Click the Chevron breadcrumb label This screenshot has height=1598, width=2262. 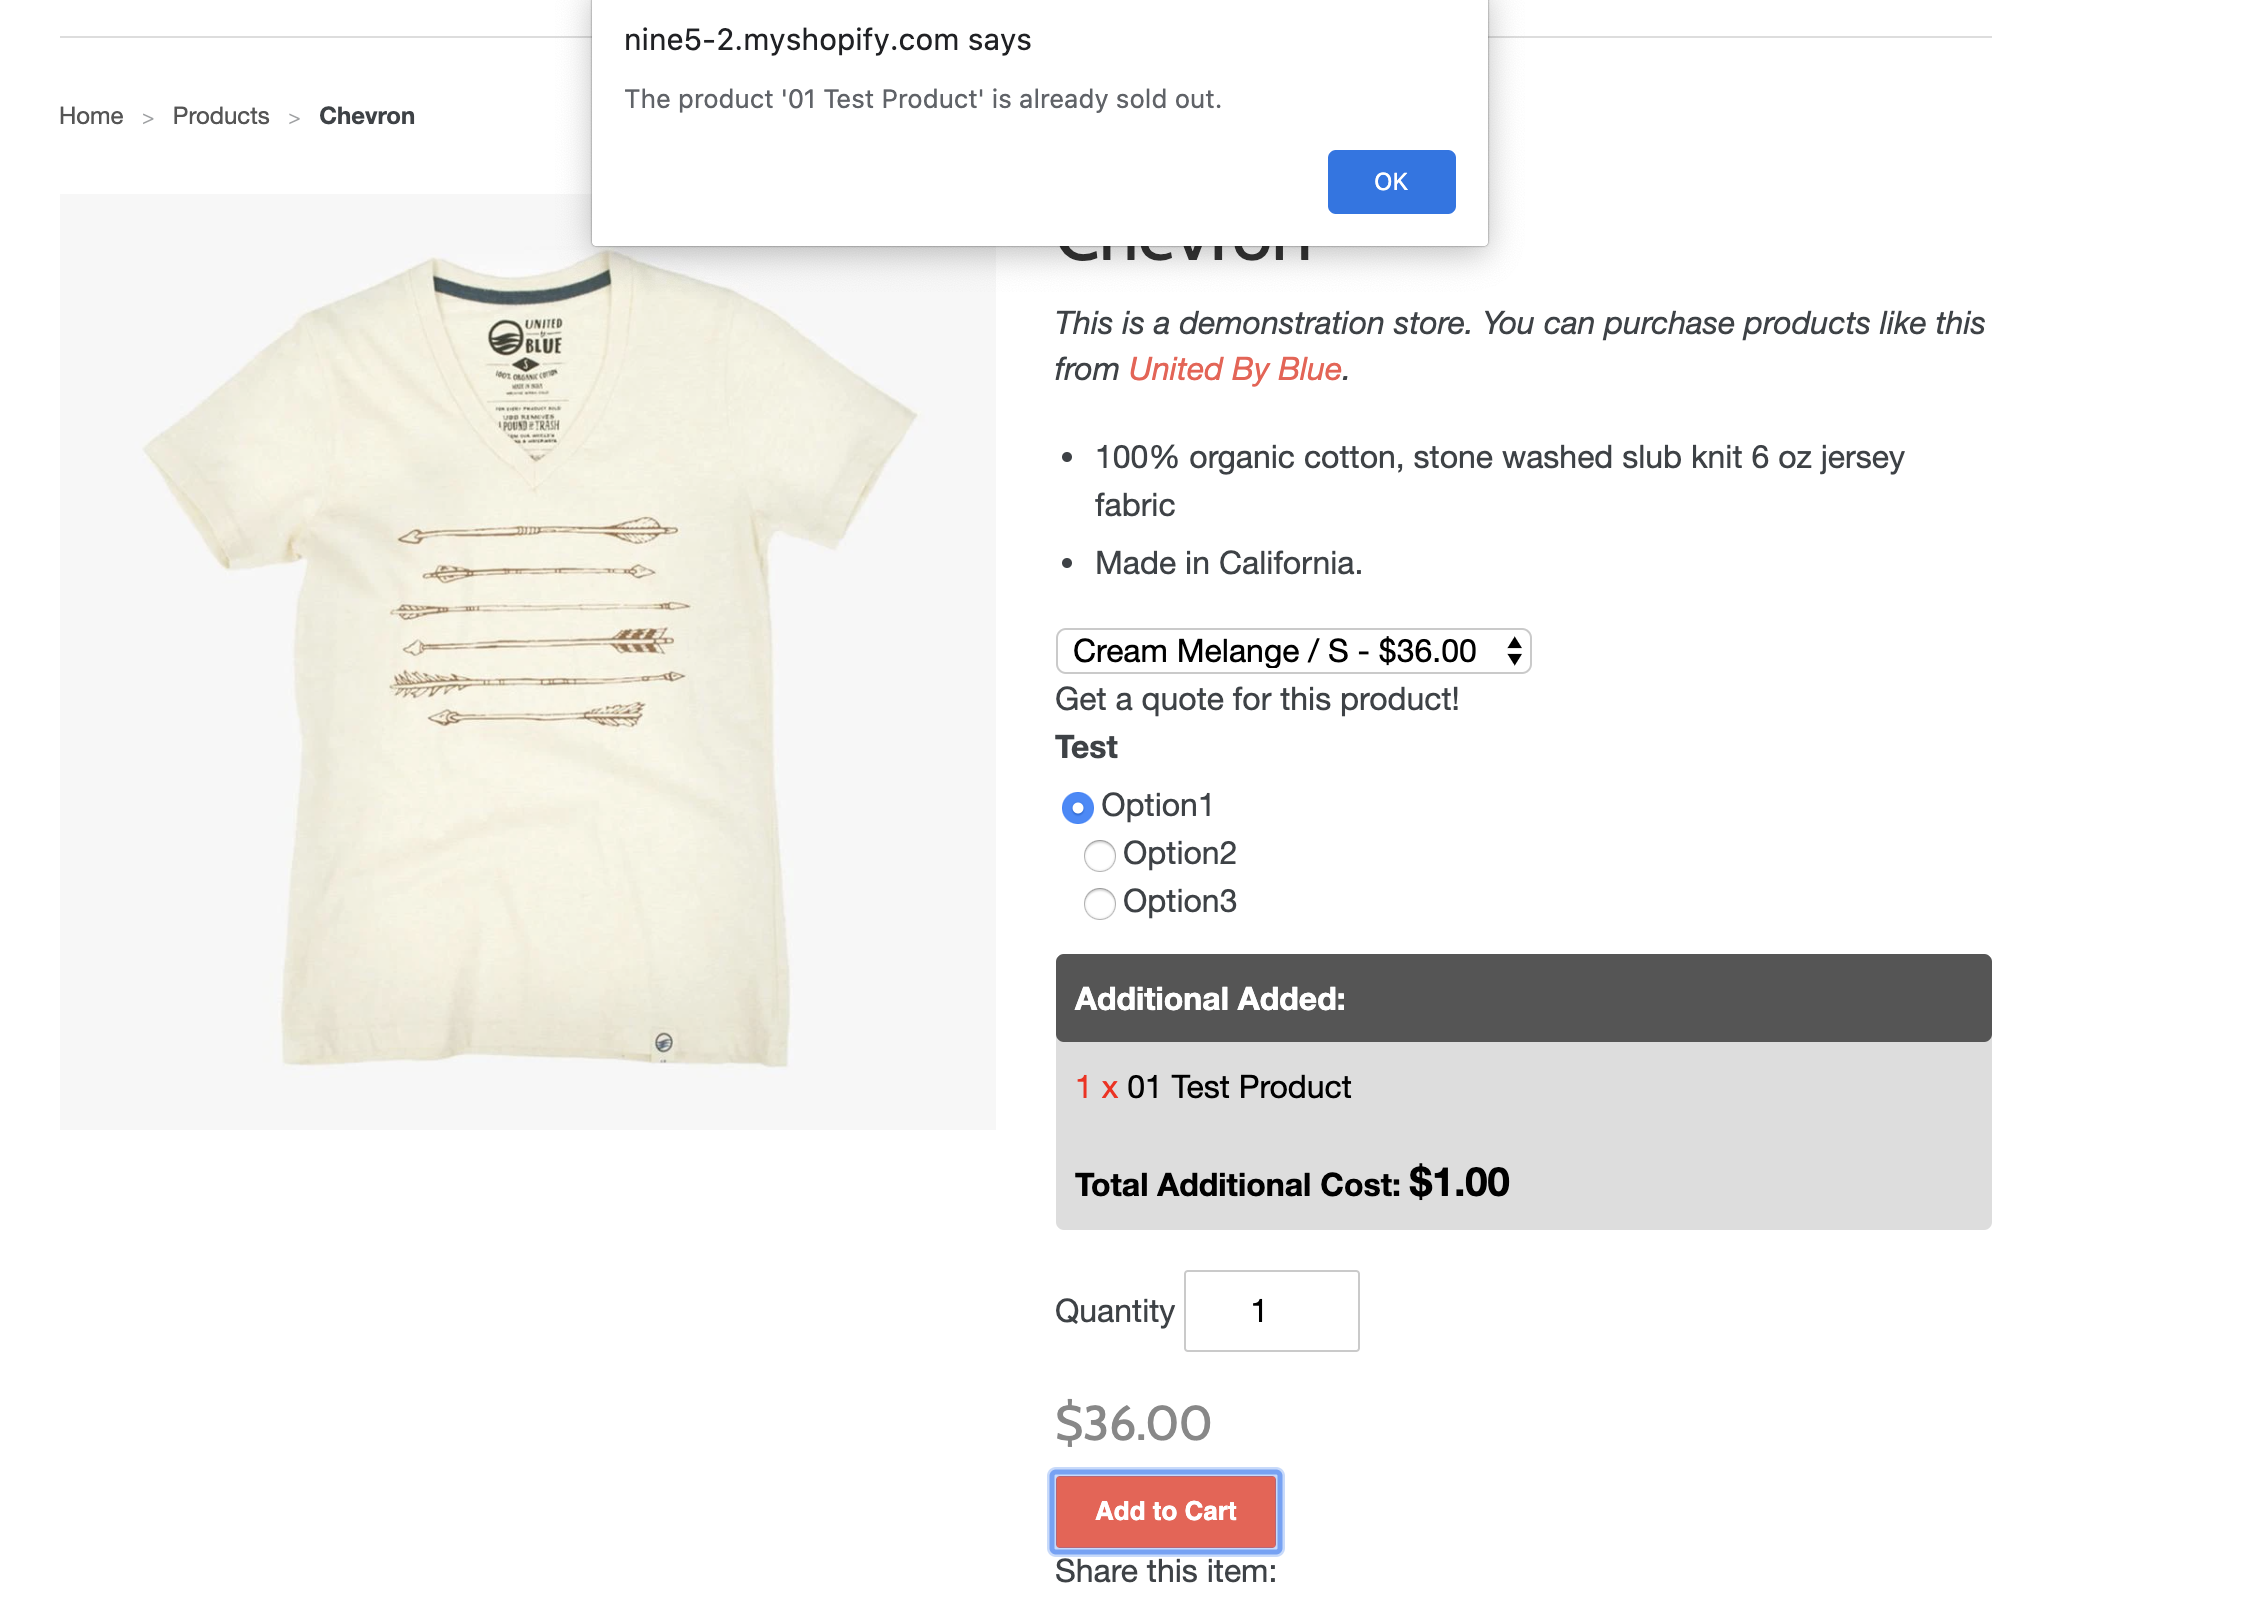[x=366, y=116]
